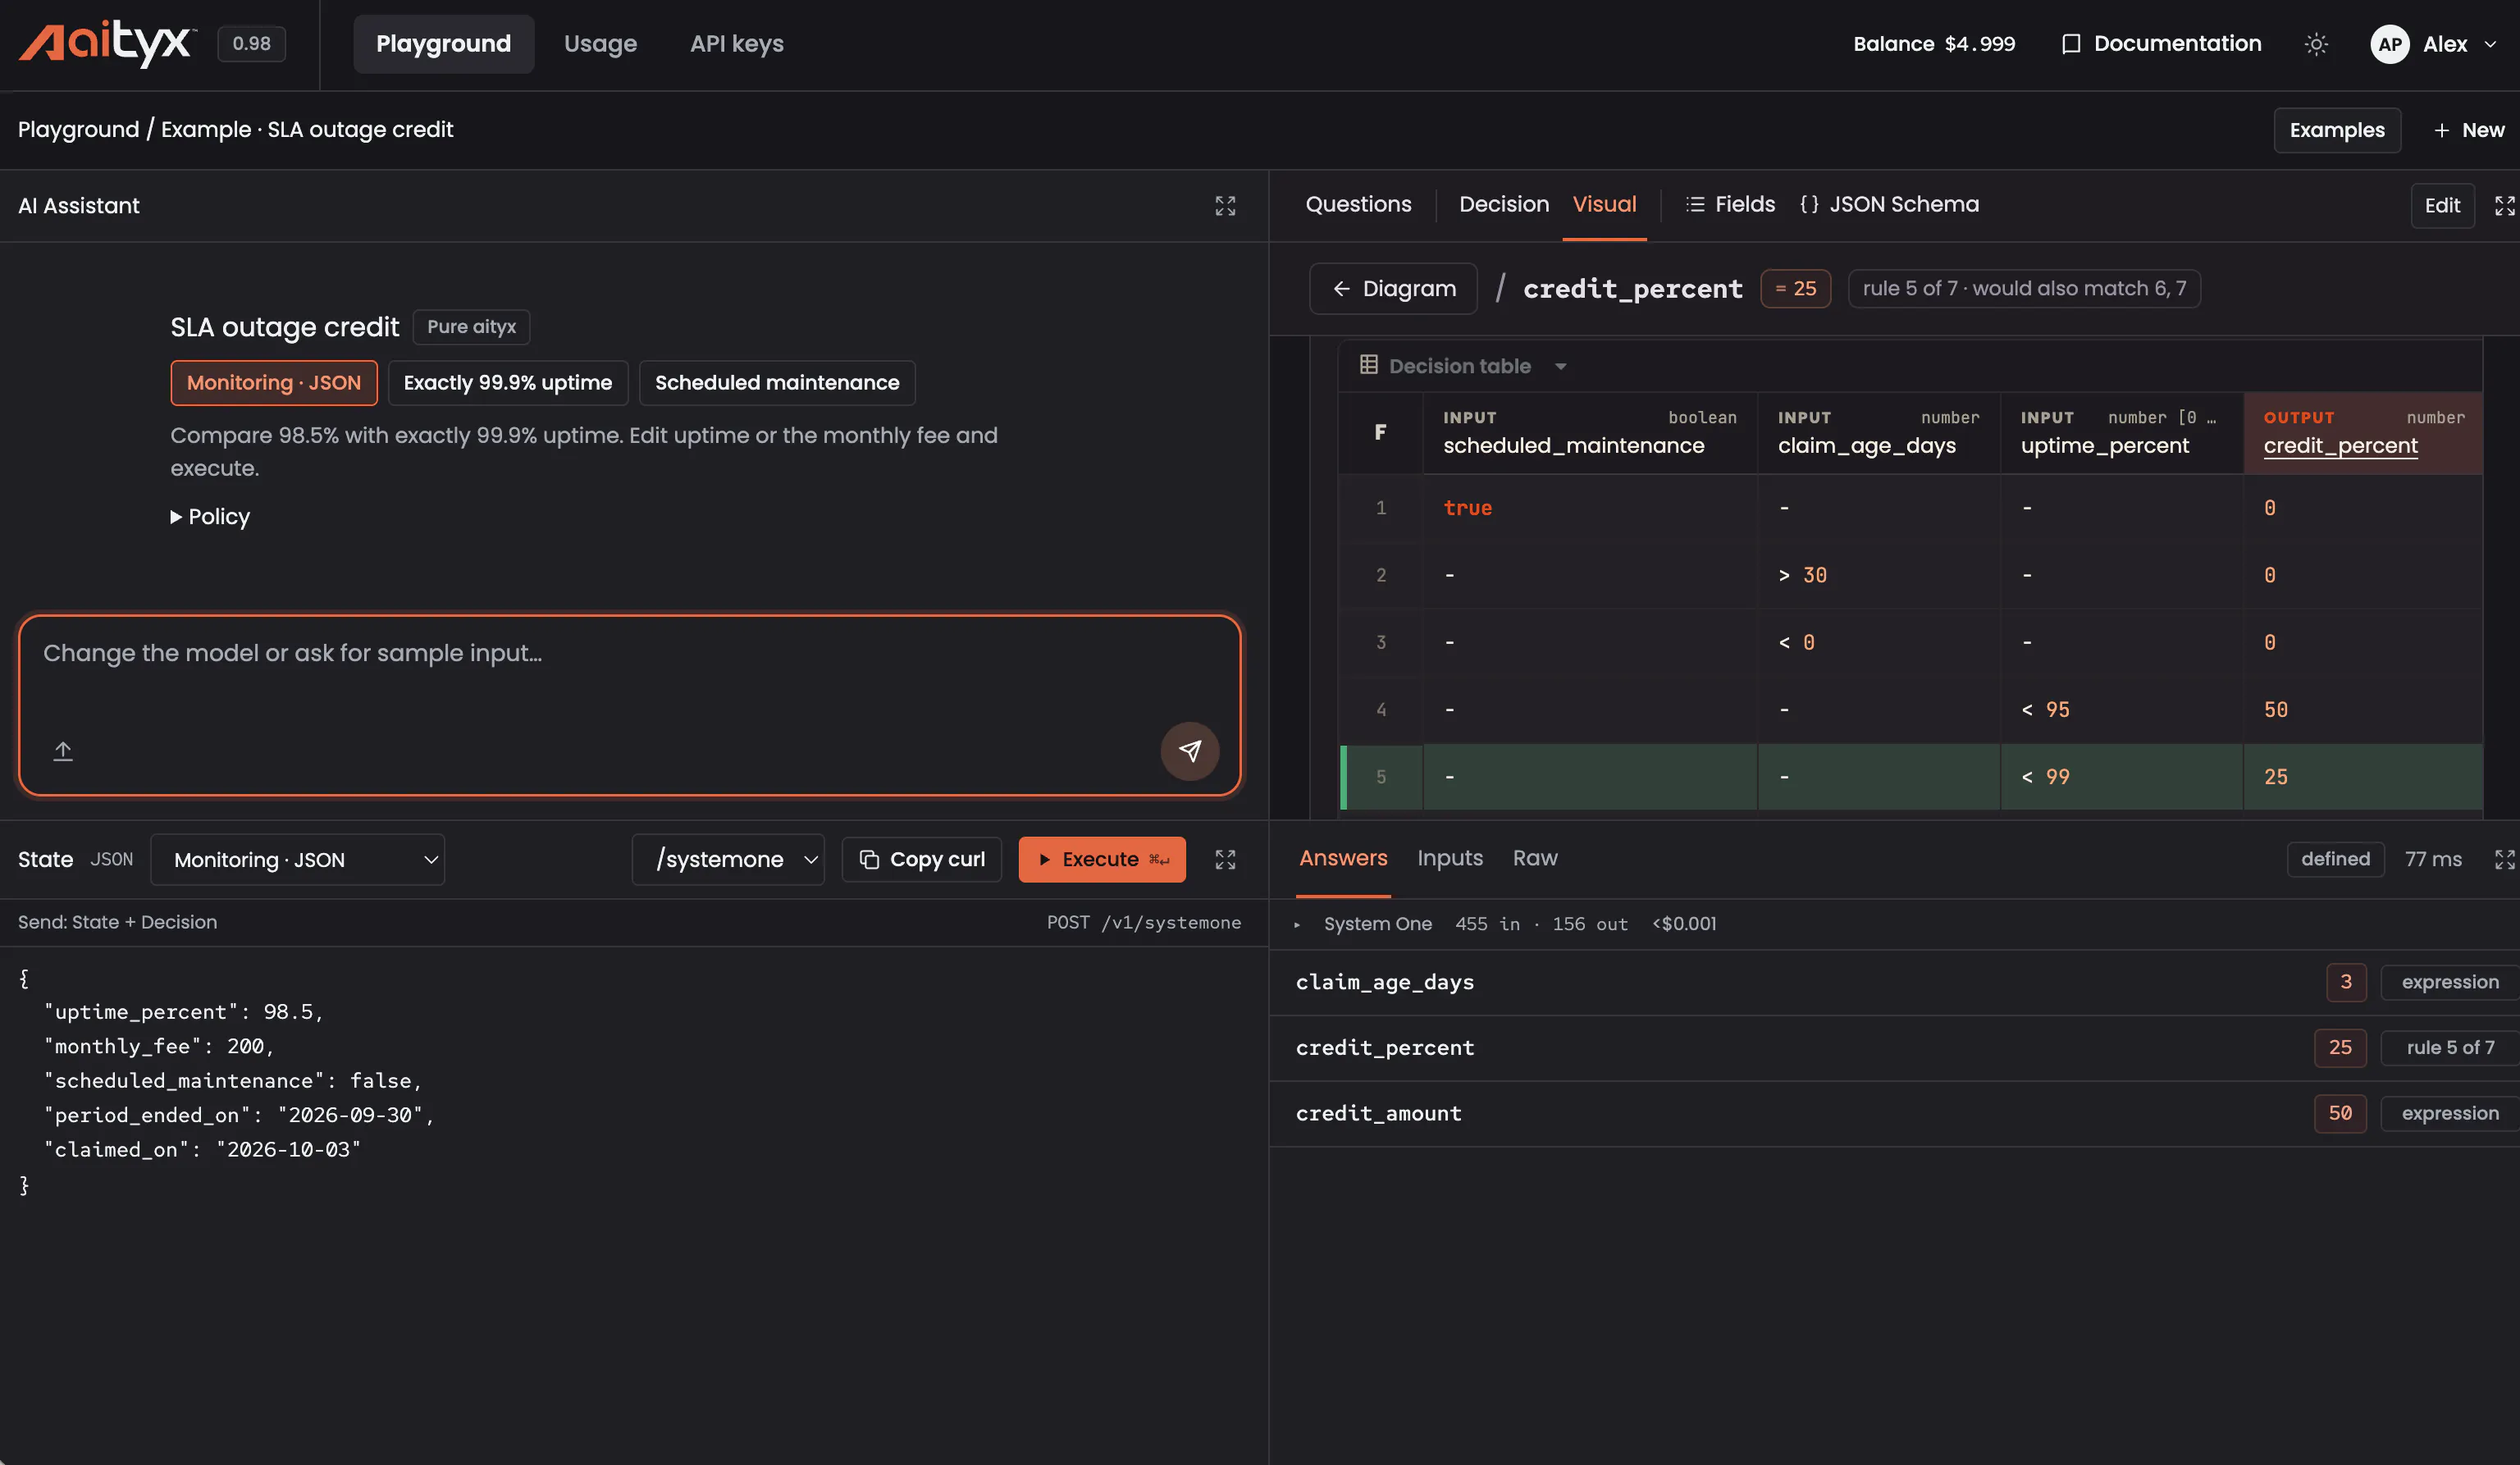
Task: Open the Decision table dropdown arrow
Action: (1560, 366)
